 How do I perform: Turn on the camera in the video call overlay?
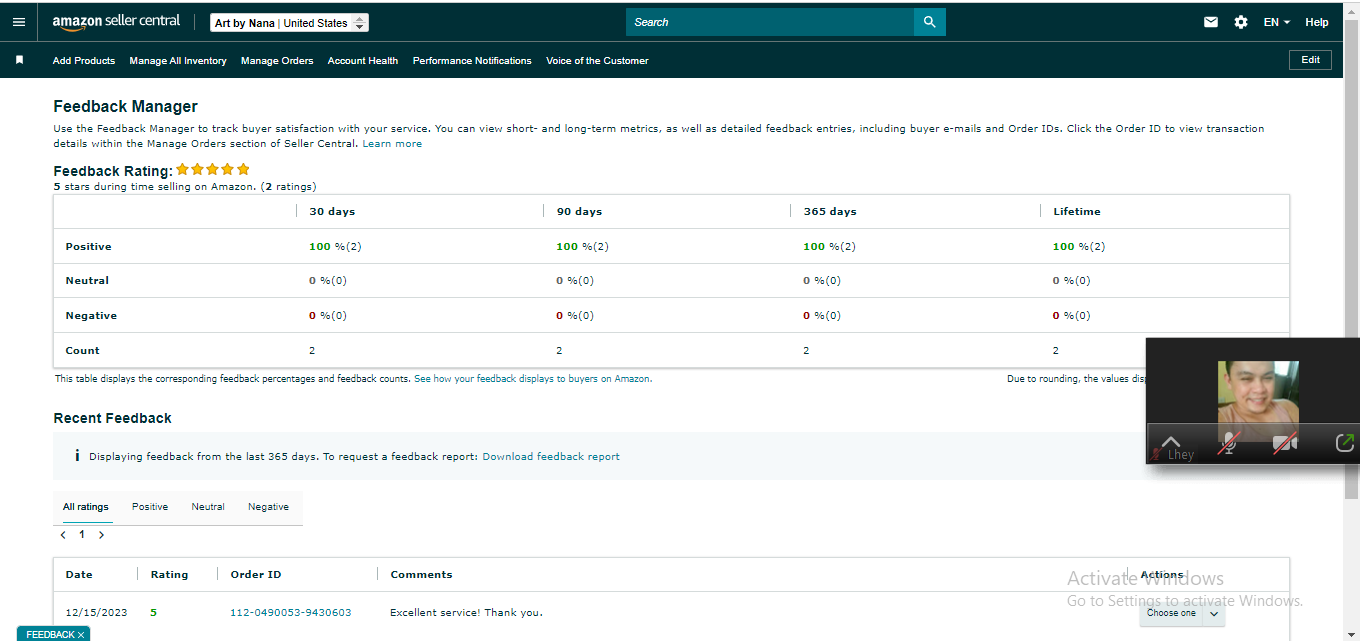1285,444
